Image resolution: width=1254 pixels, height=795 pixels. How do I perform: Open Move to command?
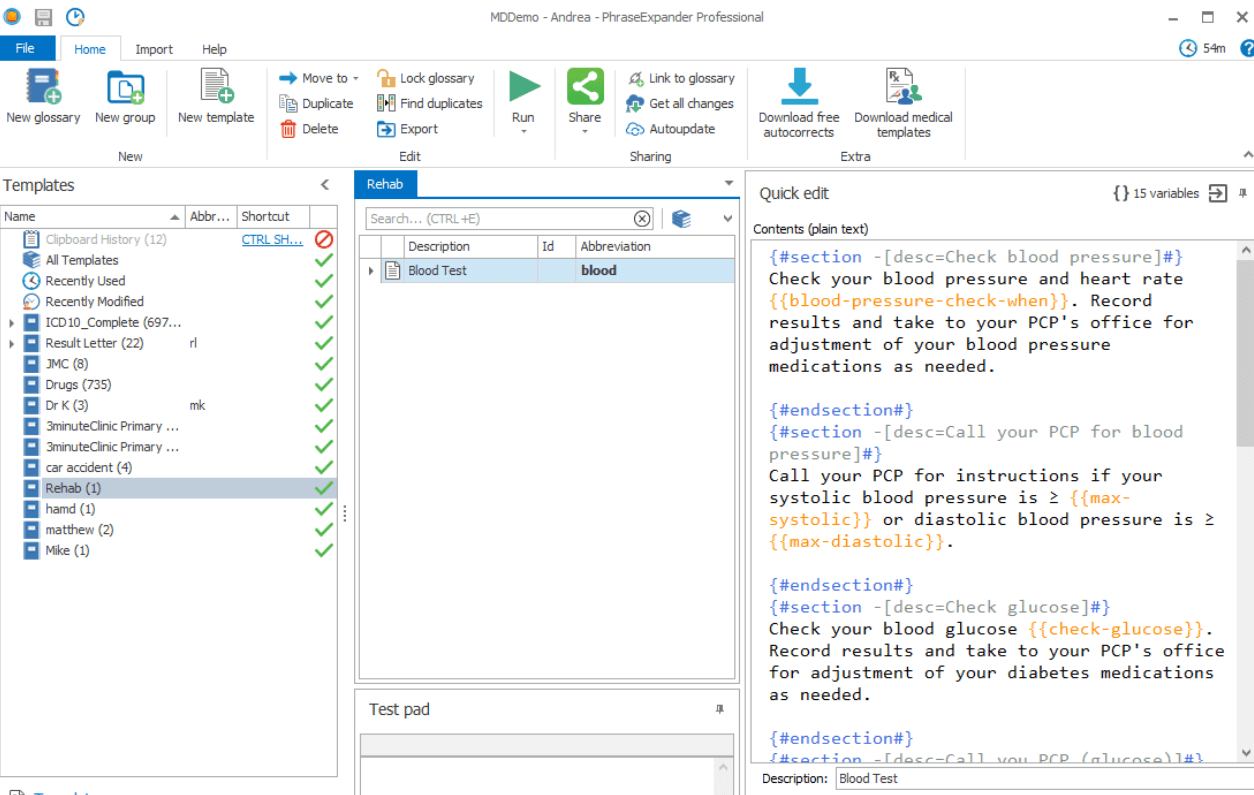318,78
